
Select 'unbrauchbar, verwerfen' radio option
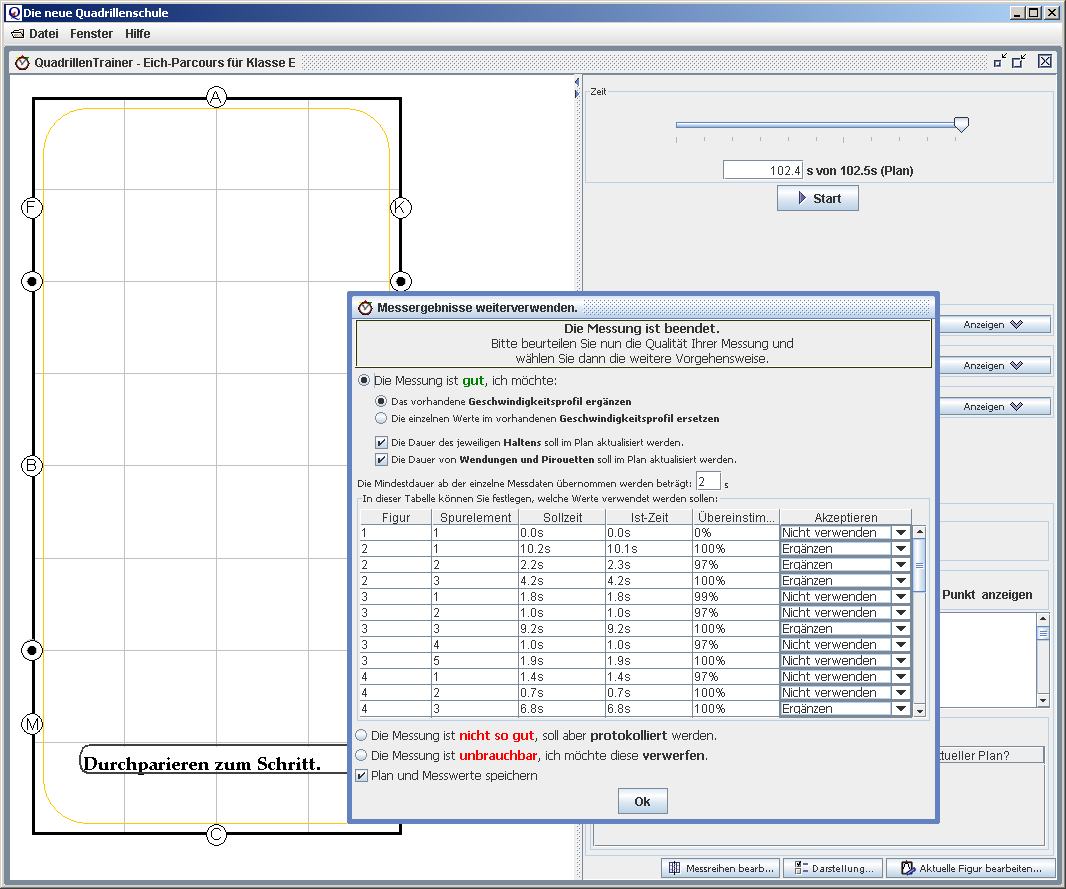click(x=361, y=755)
